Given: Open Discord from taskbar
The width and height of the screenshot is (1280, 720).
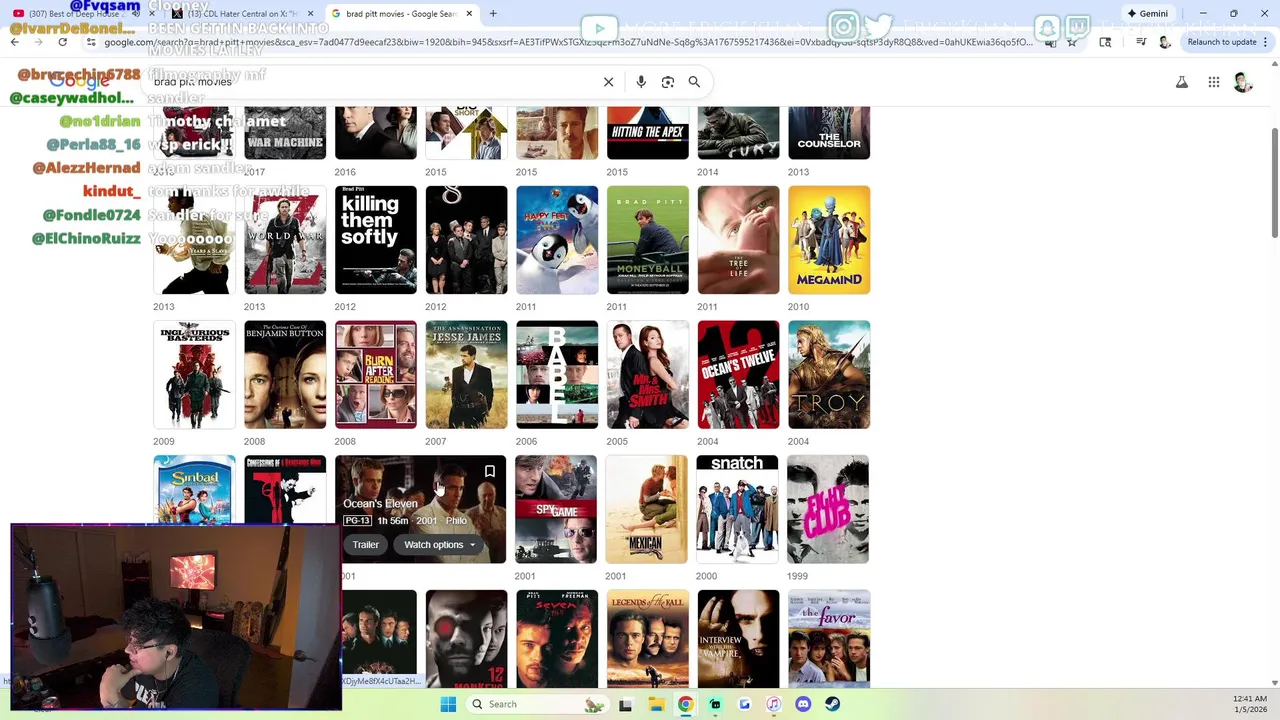Looking at the screenshot, I should click(803, 704).
